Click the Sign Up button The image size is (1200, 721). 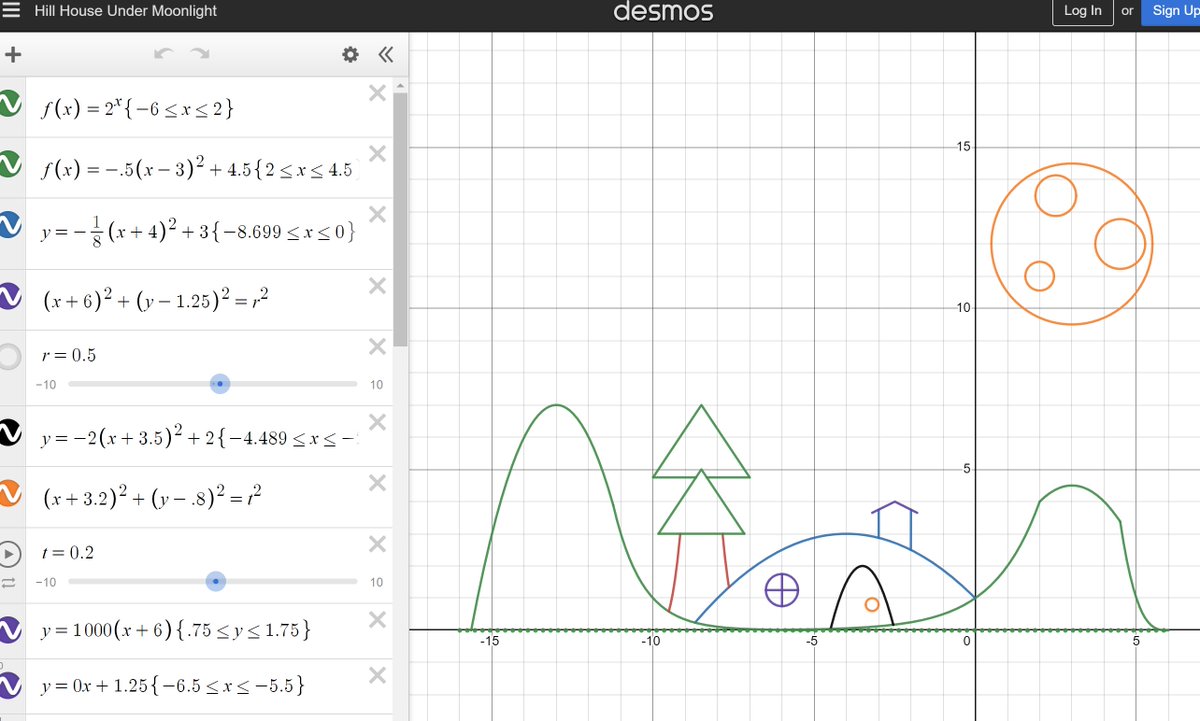(1171, 11)
